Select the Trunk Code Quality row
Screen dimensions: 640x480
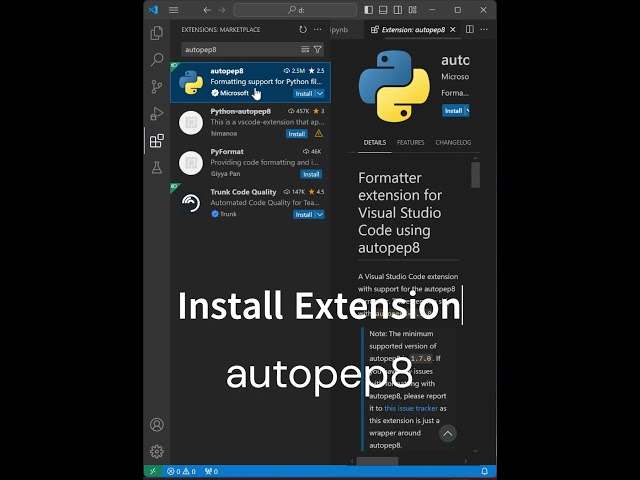pos(251,203)
